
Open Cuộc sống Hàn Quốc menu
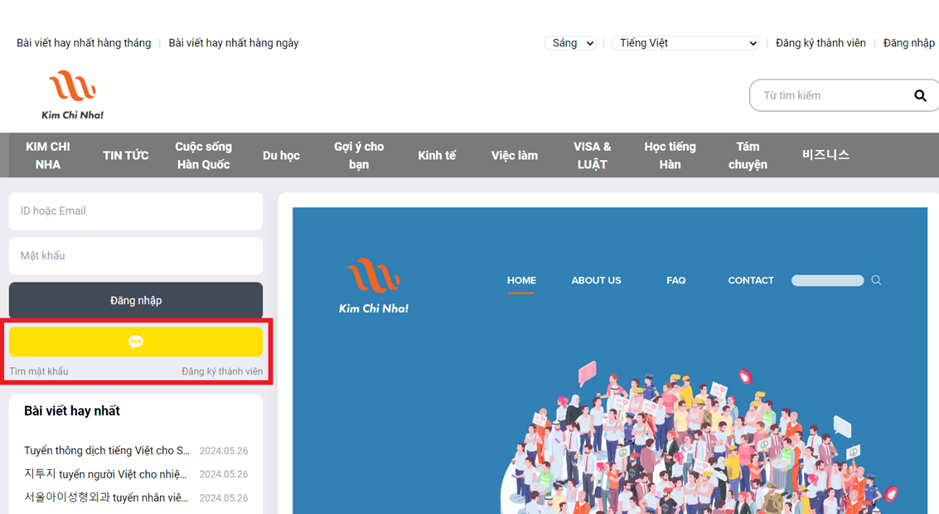[x=204, y=155]
